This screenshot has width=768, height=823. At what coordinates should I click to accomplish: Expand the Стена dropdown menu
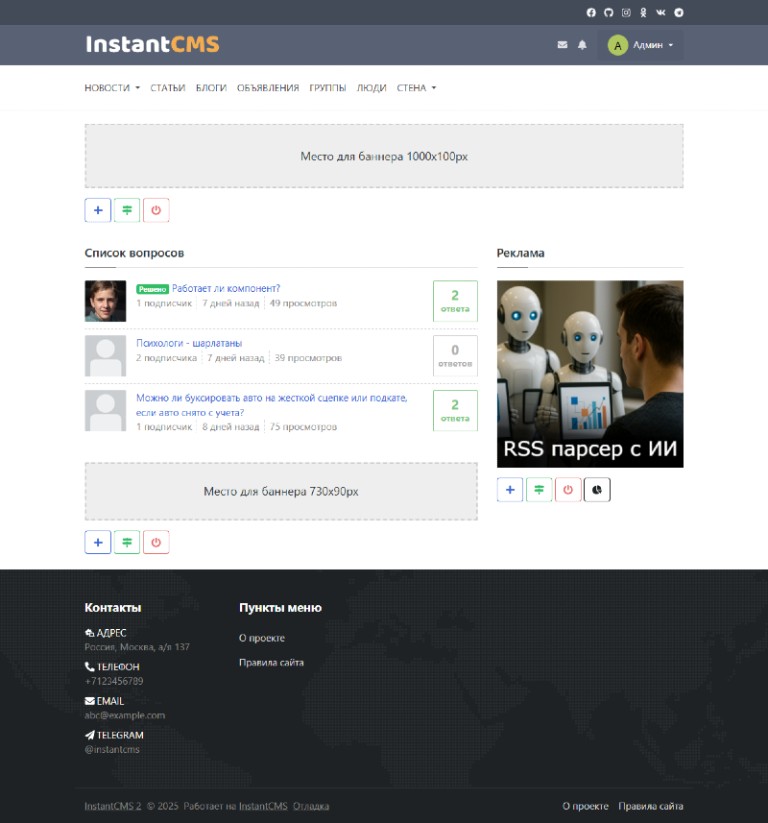coord(416,88)
